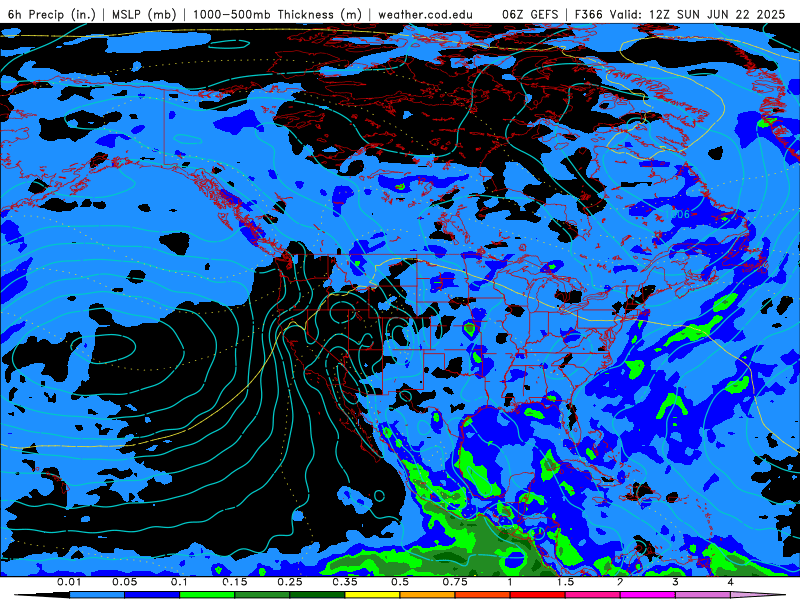
Task: Click the 0.05 legend value
Action: point(124,582)
